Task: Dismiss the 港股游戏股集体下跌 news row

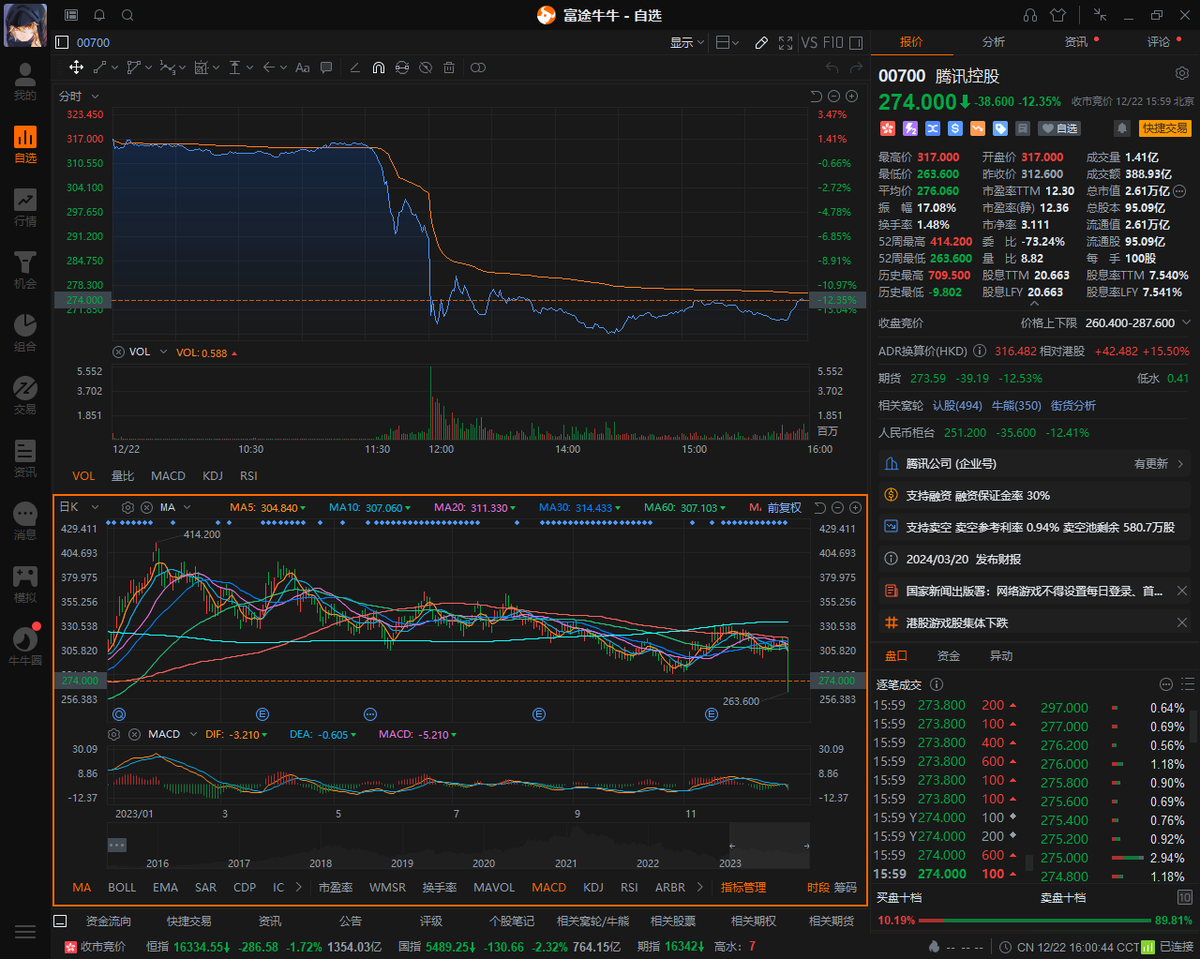Action: click(1181, 622)
